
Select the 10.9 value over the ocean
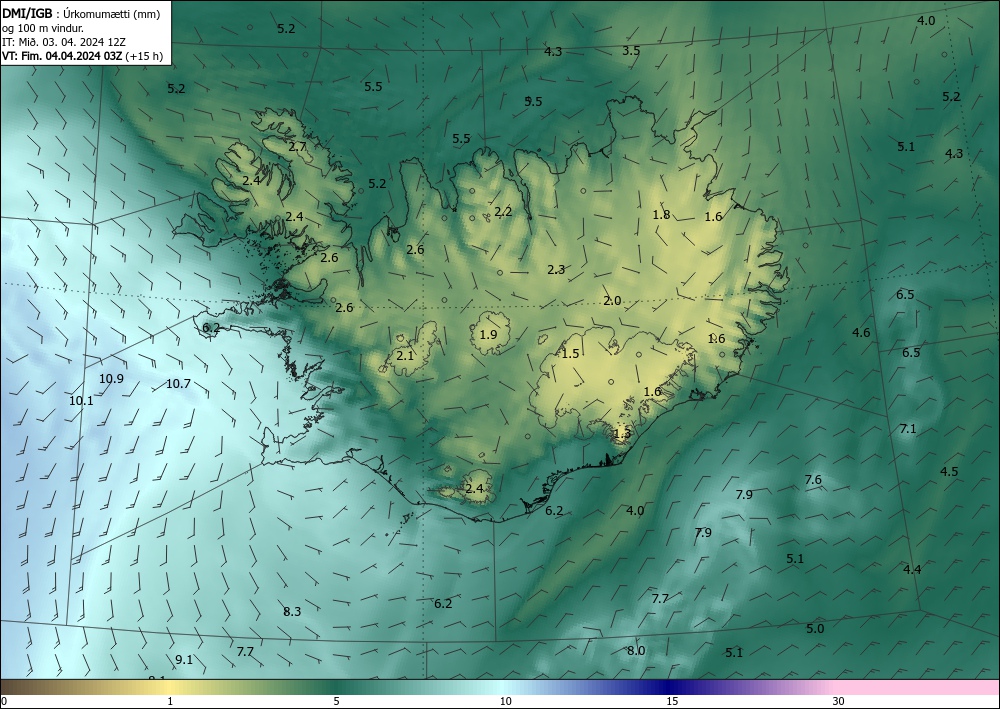[x=111, y=379]
